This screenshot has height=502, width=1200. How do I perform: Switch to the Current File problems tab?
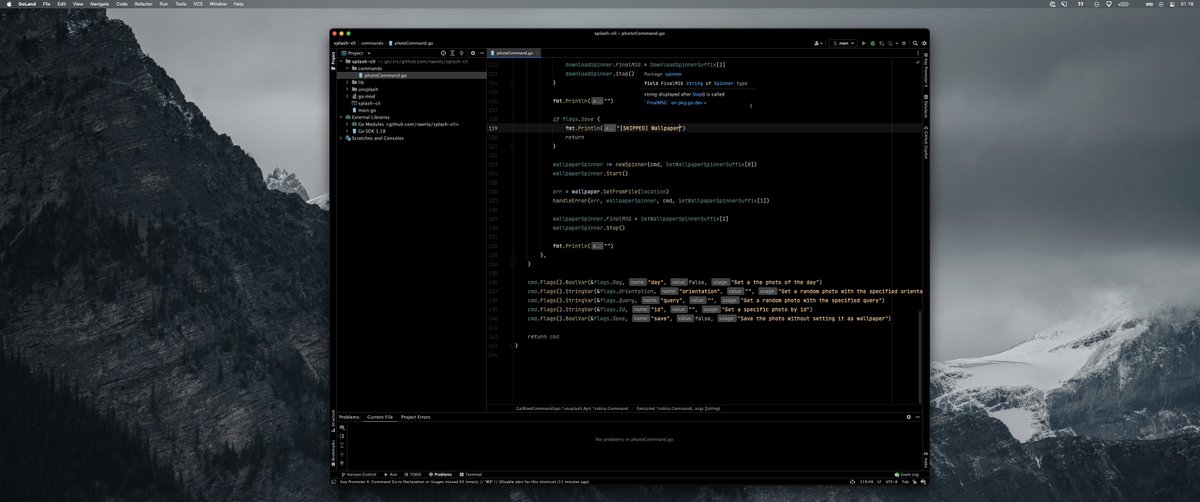(380, 417)
